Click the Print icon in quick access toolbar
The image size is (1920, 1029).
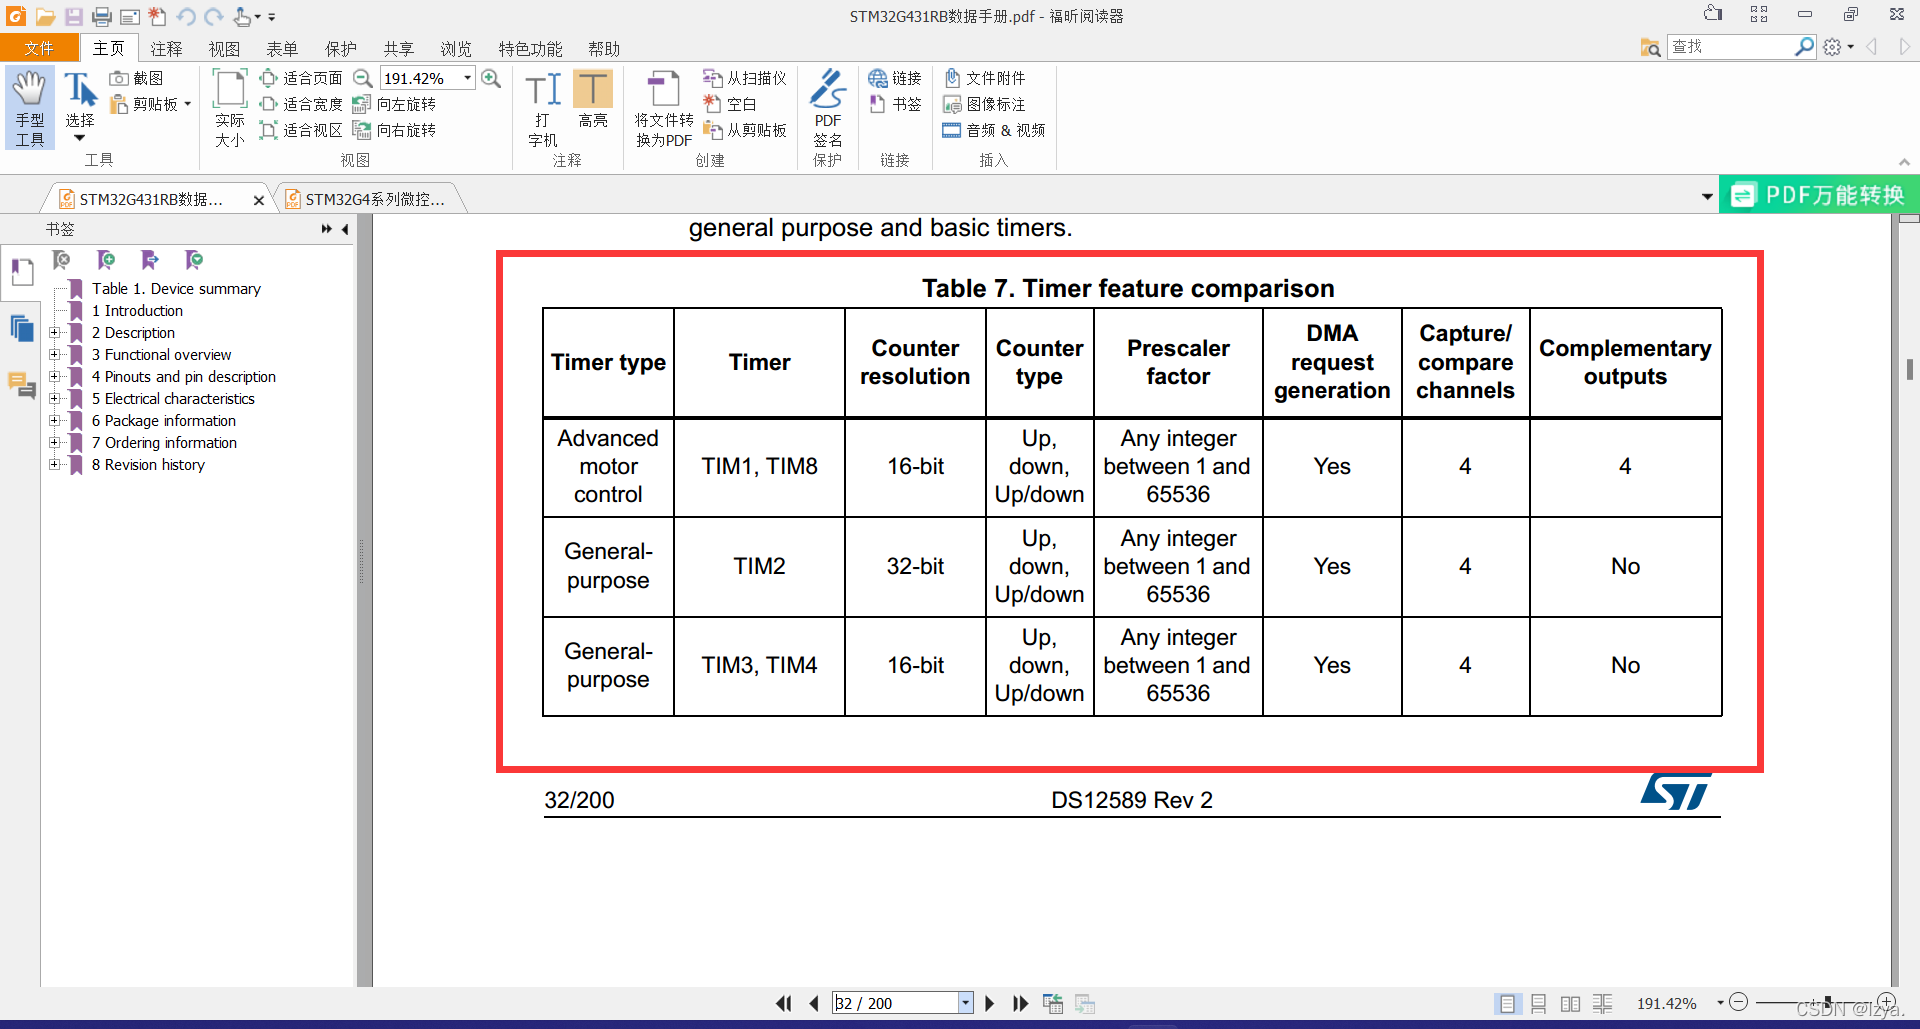(102, 16)
